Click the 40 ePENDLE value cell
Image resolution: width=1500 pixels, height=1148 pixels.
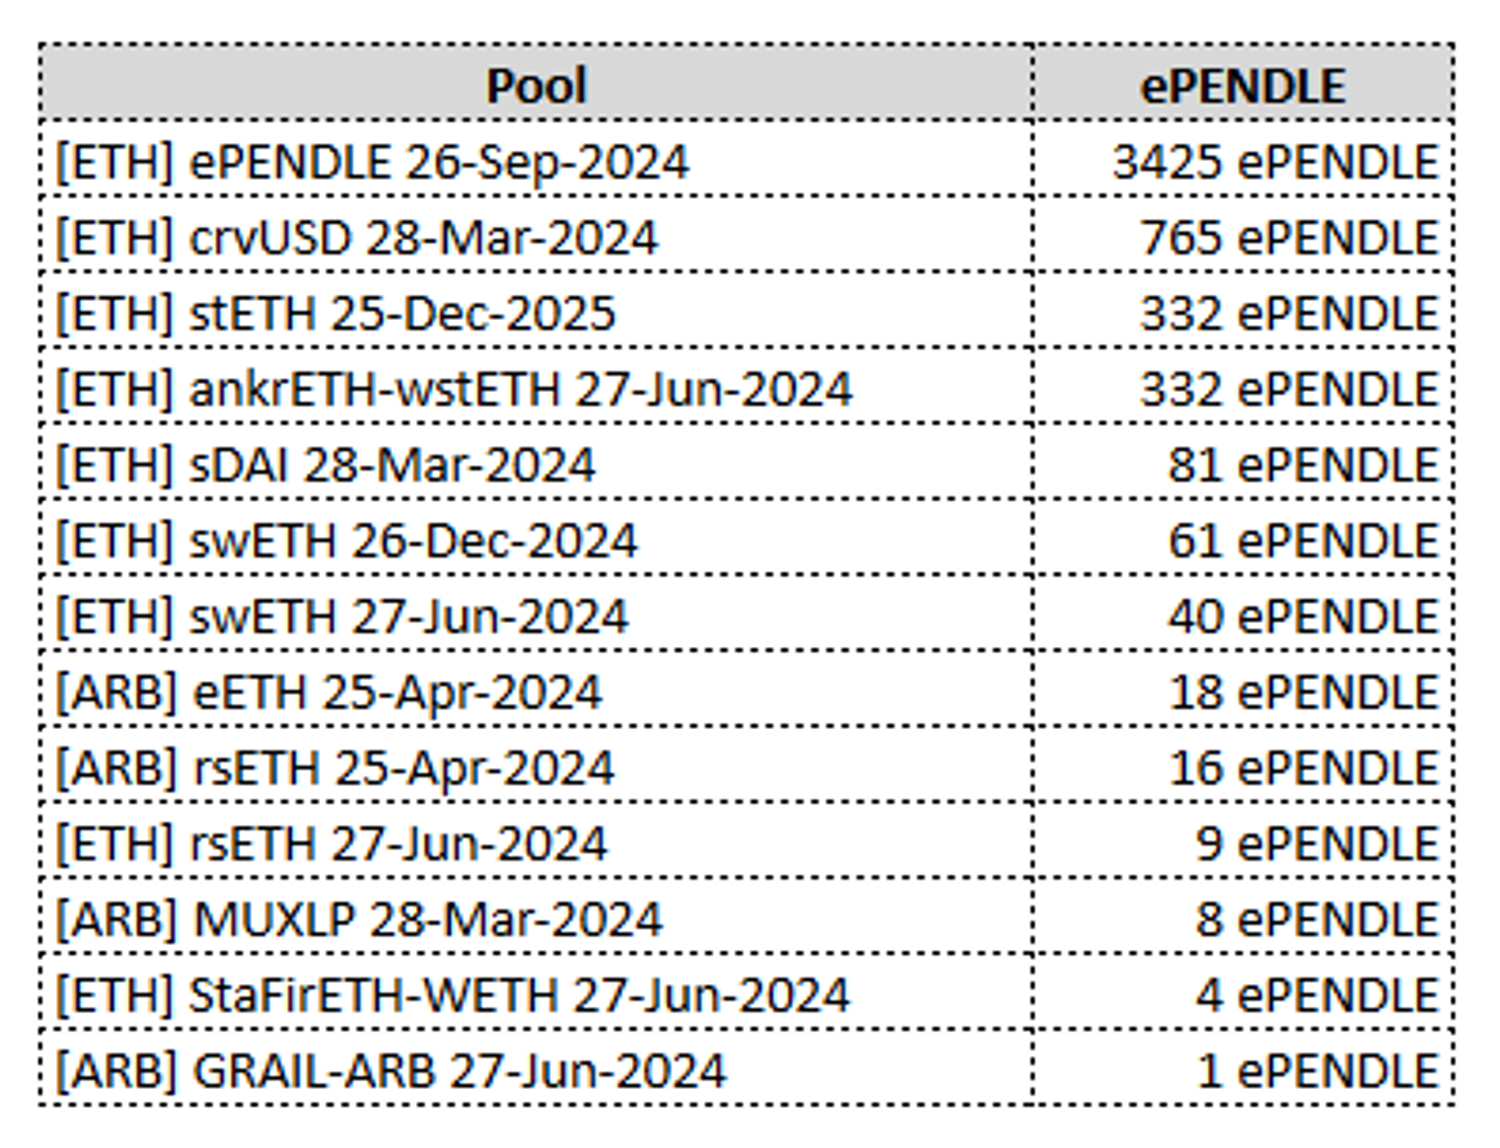point(1302,616)
